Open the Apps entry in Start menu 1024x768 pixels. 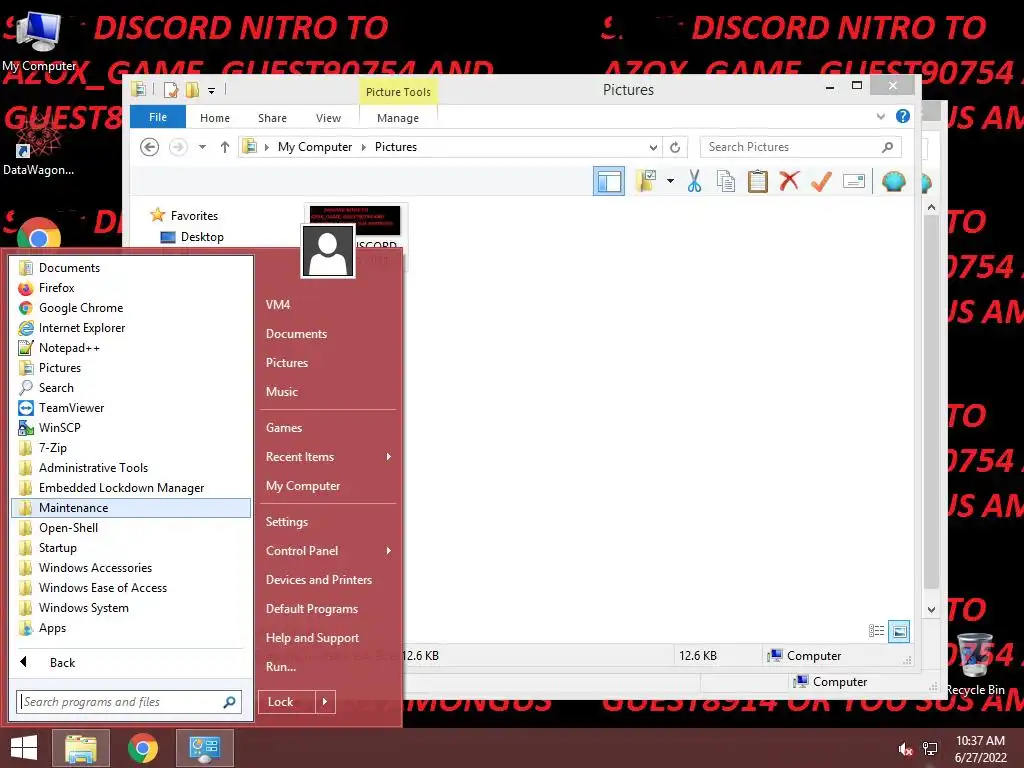pyautogui.click(x=131, y=628)
